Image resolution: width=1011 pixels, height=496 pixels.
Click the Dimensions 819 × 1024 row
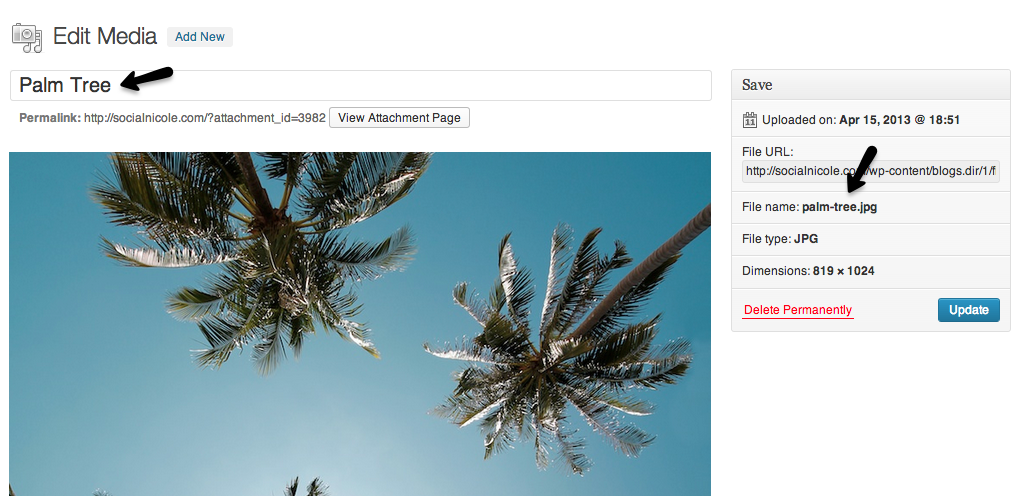coord(870,271)
